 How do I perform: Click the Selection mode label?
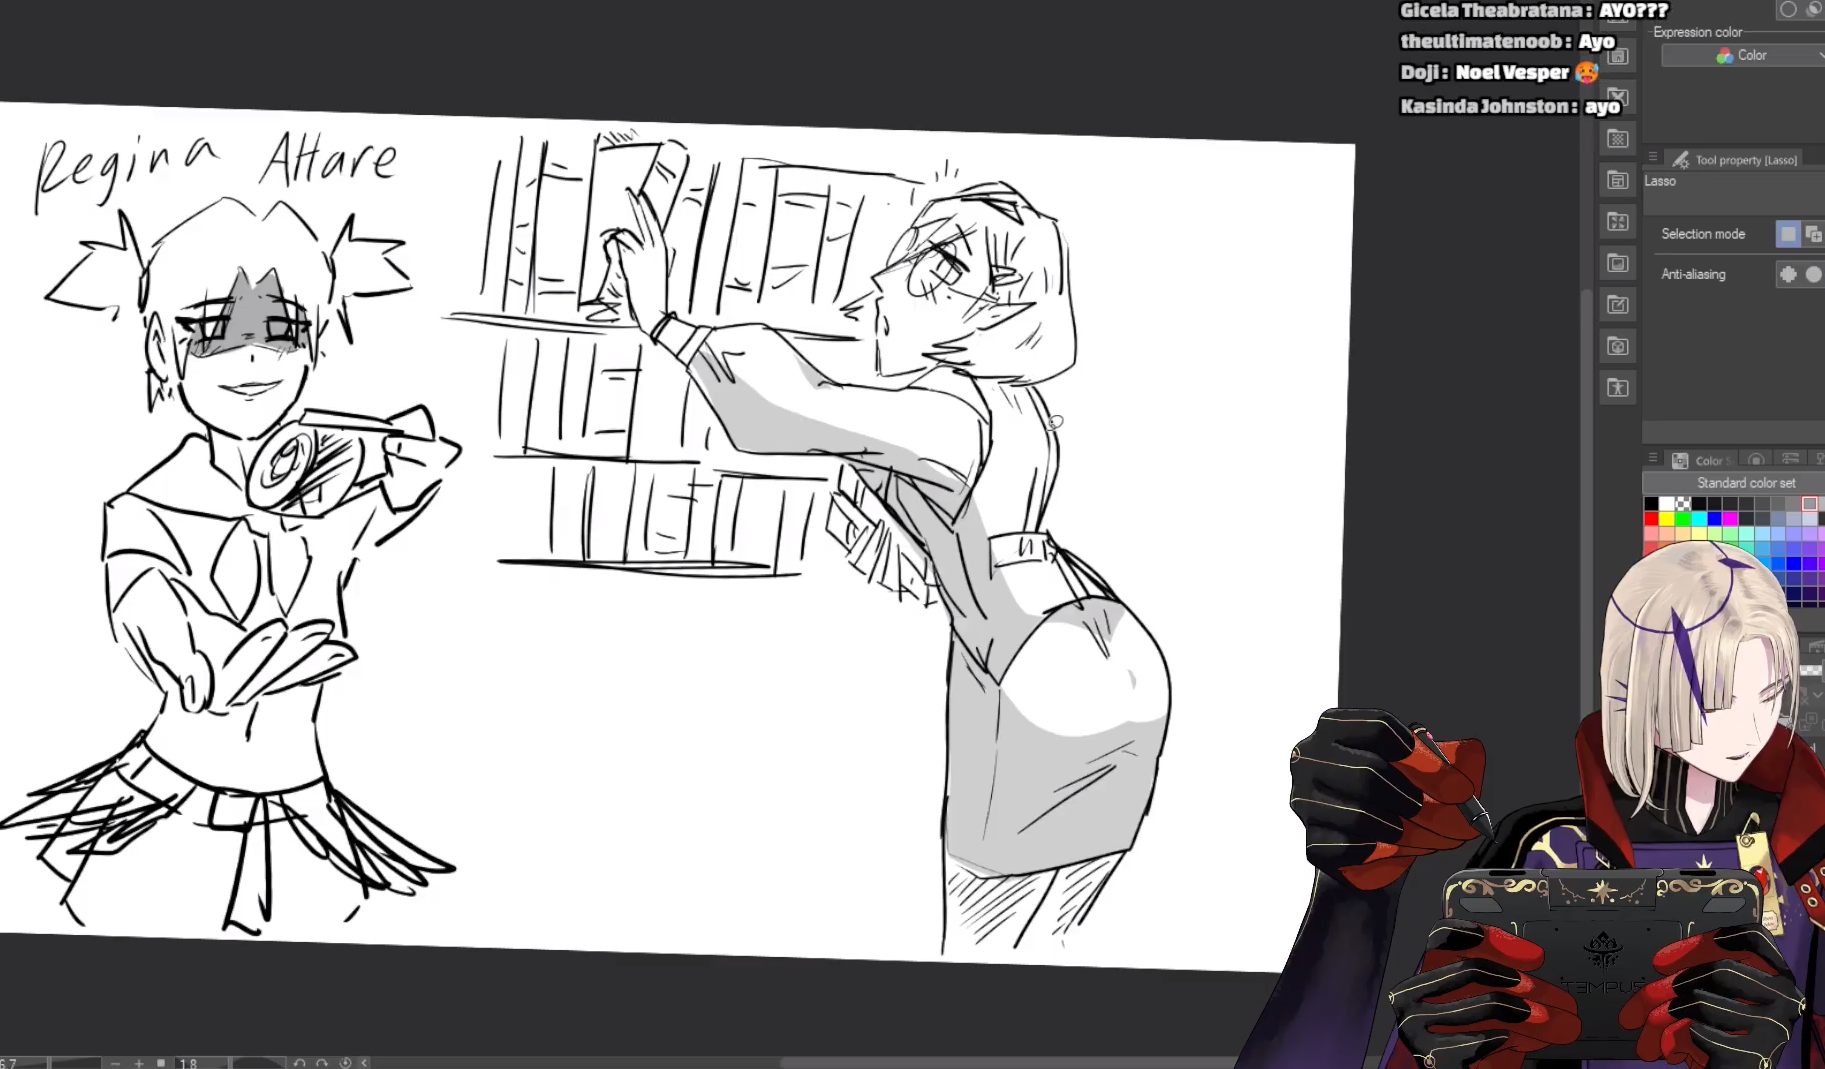point(1703,234)
